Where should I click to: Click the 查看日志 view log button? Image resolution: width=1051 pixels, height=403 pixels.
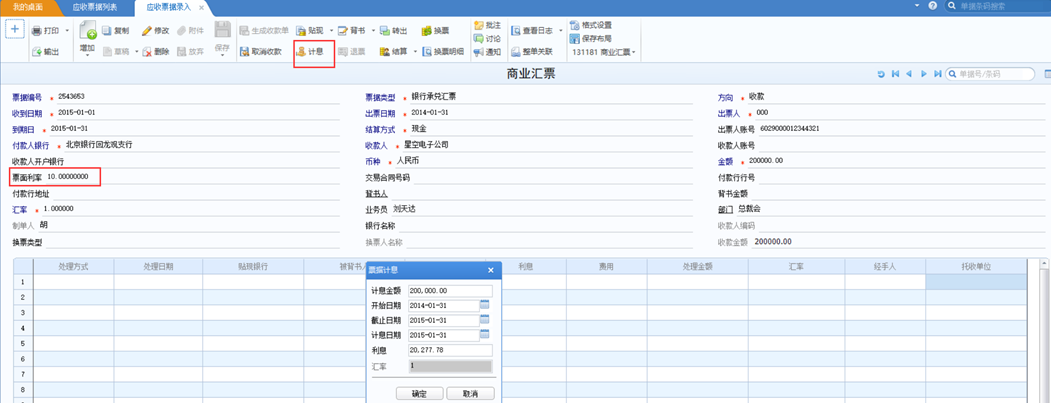[532, 31]
